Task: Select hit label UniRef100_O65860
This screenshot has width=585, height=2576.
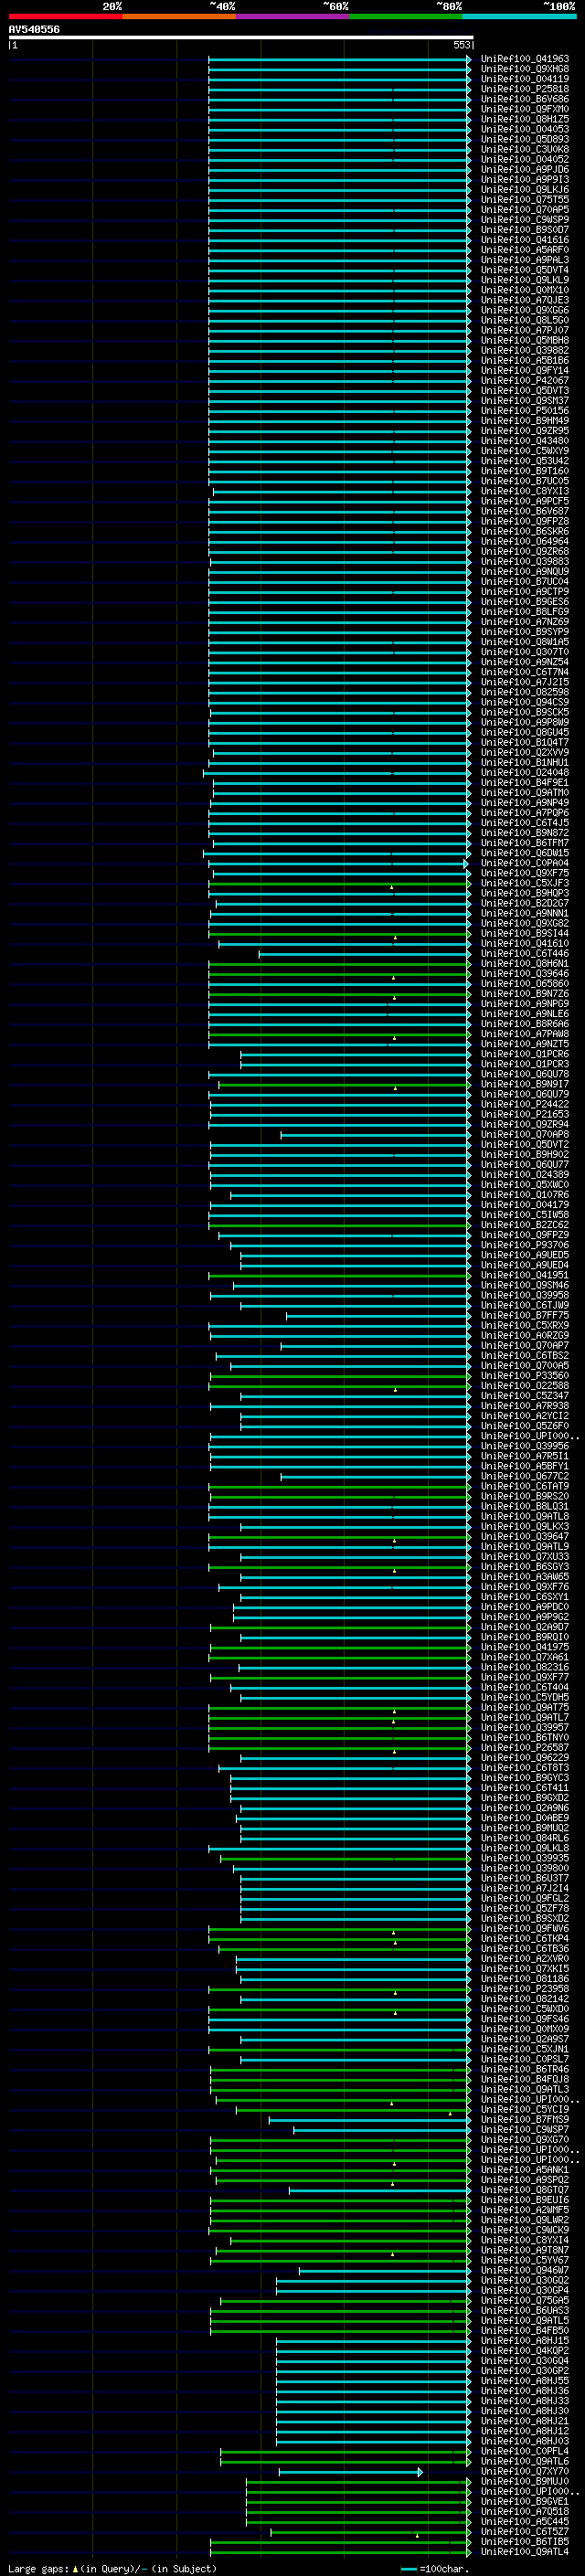Action: (525, 984)
